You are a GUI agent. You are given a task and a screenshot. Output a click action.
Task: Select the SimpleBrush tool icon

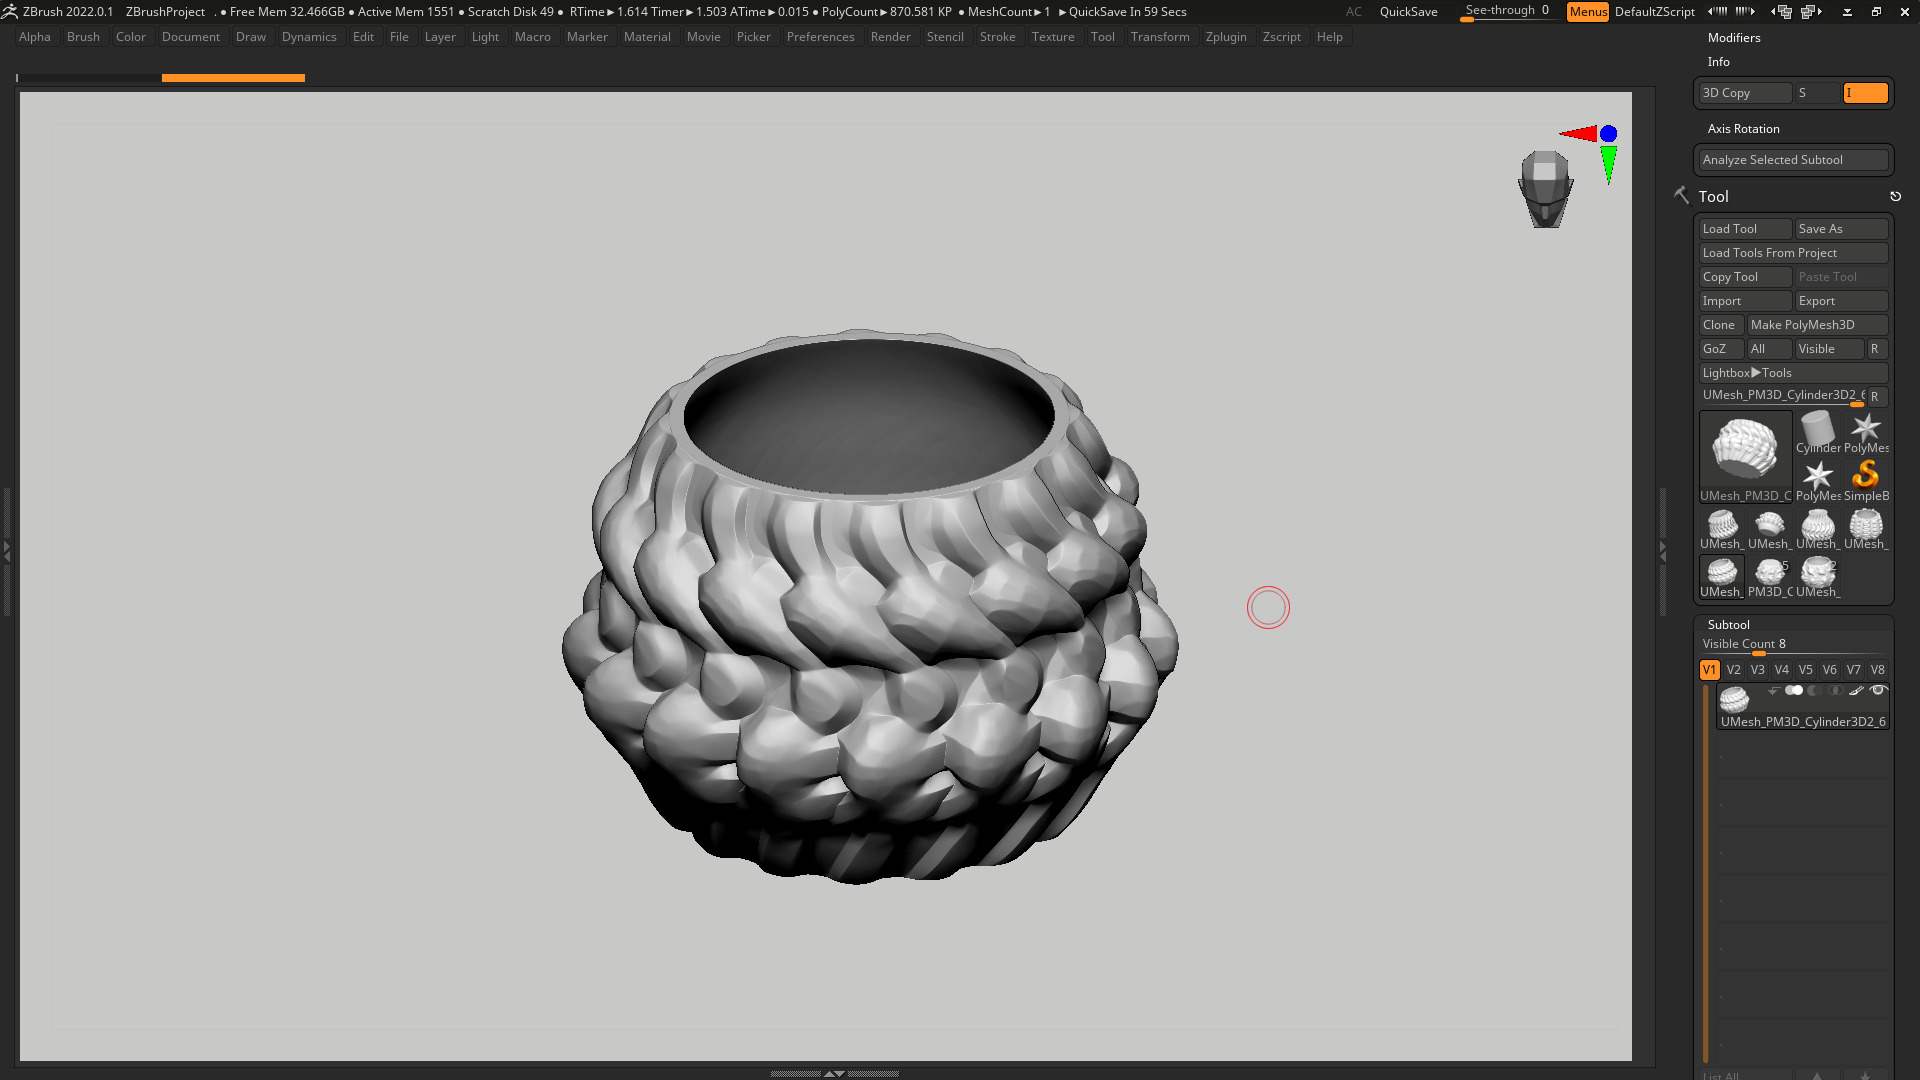point(1865,479)
